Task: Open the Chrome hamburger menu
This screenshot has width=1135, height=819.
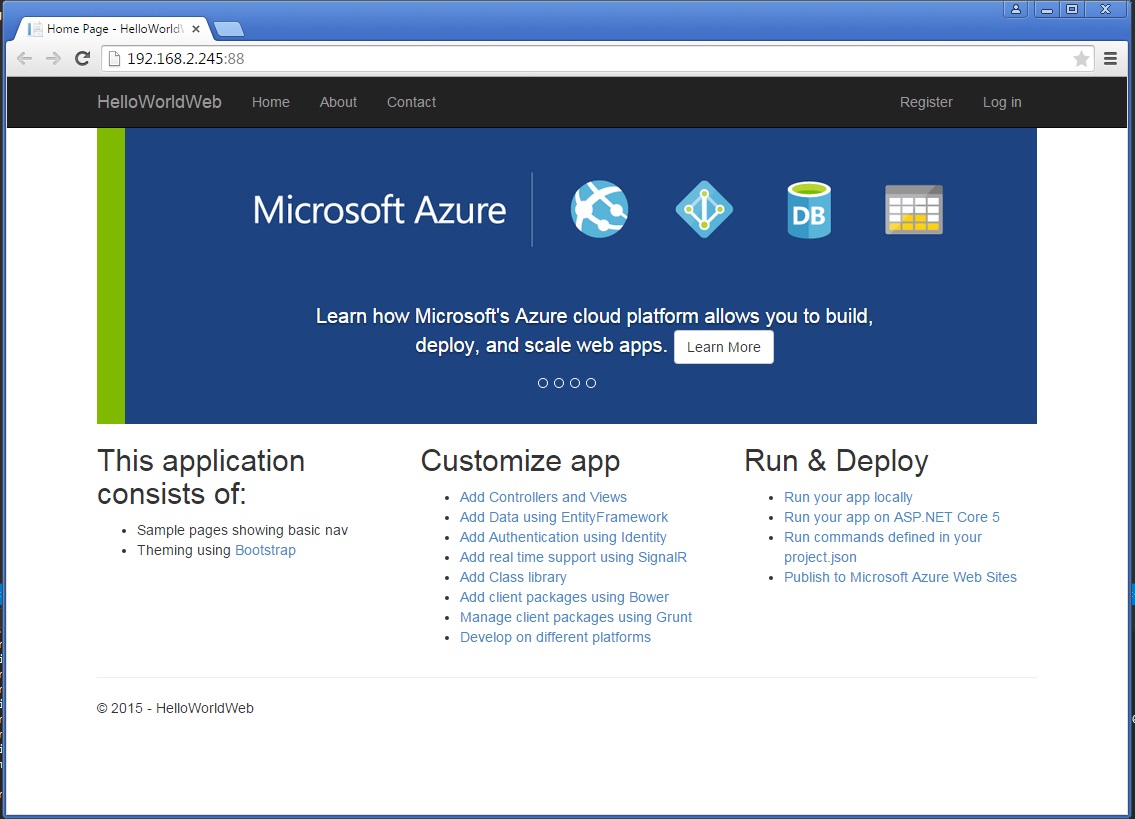Action: coord(1111,59)
